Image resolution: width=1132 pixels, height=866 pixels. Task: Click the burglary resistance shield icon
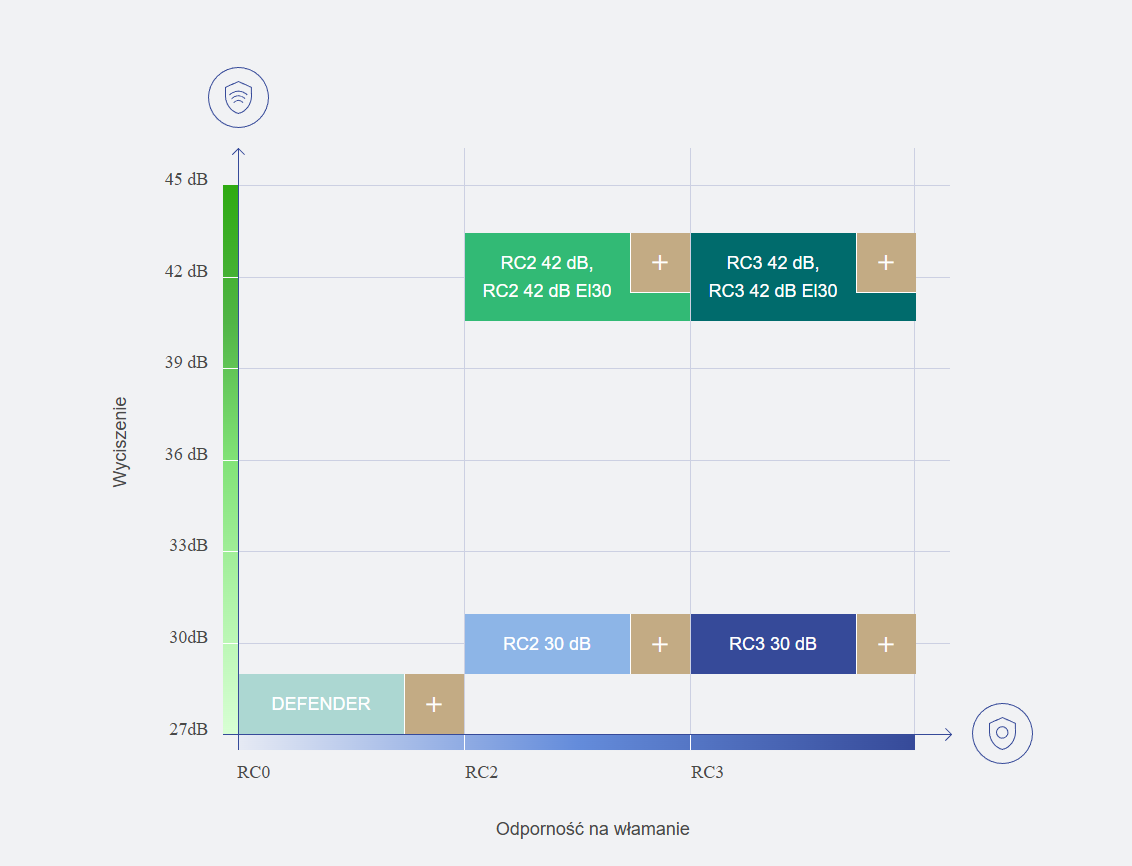point(1002,733)
